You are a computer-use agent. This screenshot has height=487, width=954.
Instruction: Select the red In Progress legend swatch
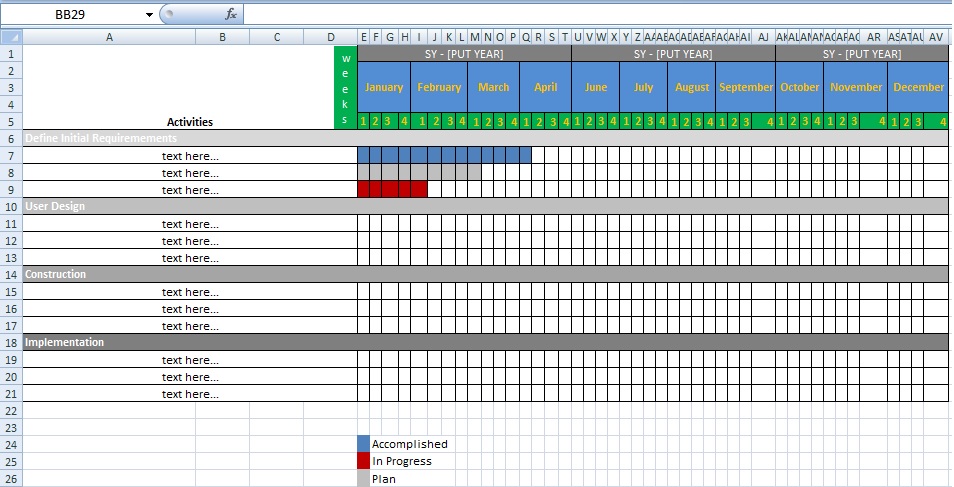pos(364,461)
